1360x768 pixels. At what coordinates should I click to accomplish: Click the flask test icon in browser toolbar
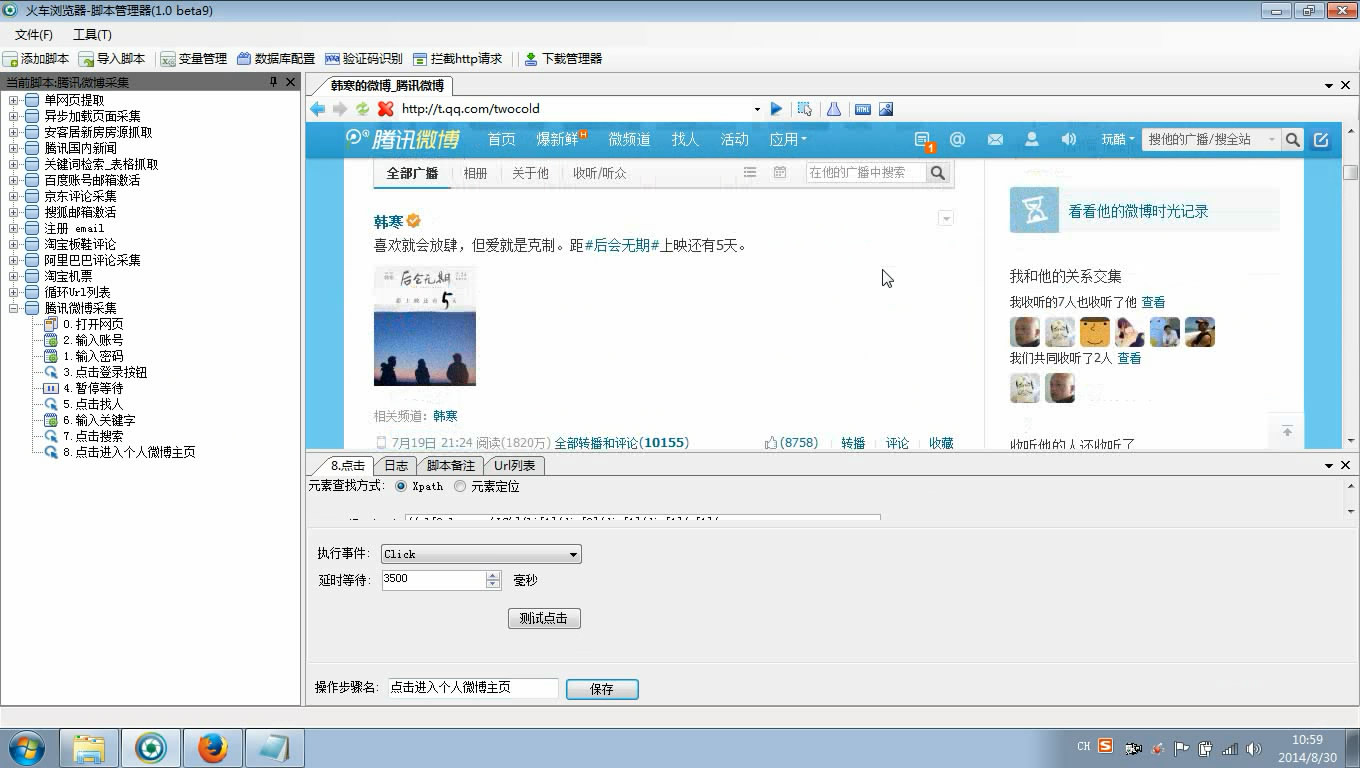[x=833, y=109]
